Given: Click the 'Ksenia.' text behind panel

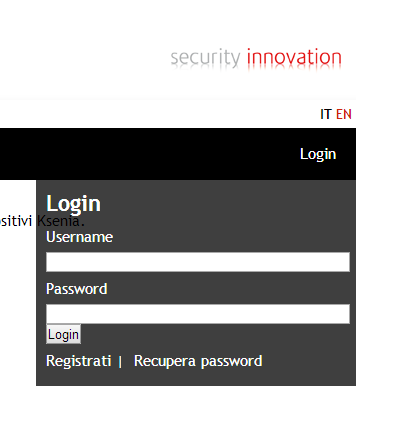Looking at the screenshot, I should [61, 221].
